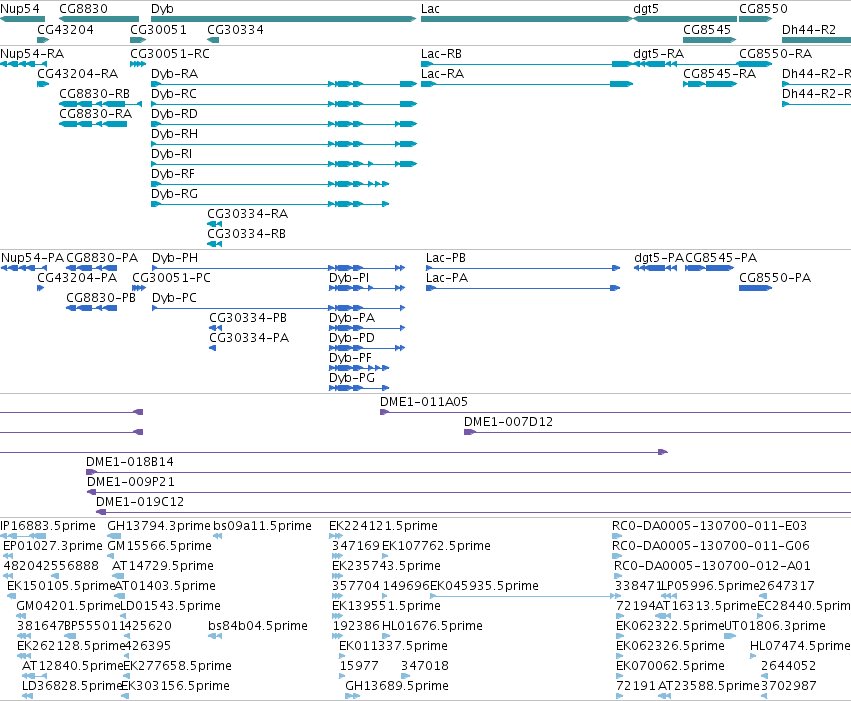Select the Lac-PA protein label
Image resolution: width=851 pixels, height=701 pixels.
click(x=447, y=278)
